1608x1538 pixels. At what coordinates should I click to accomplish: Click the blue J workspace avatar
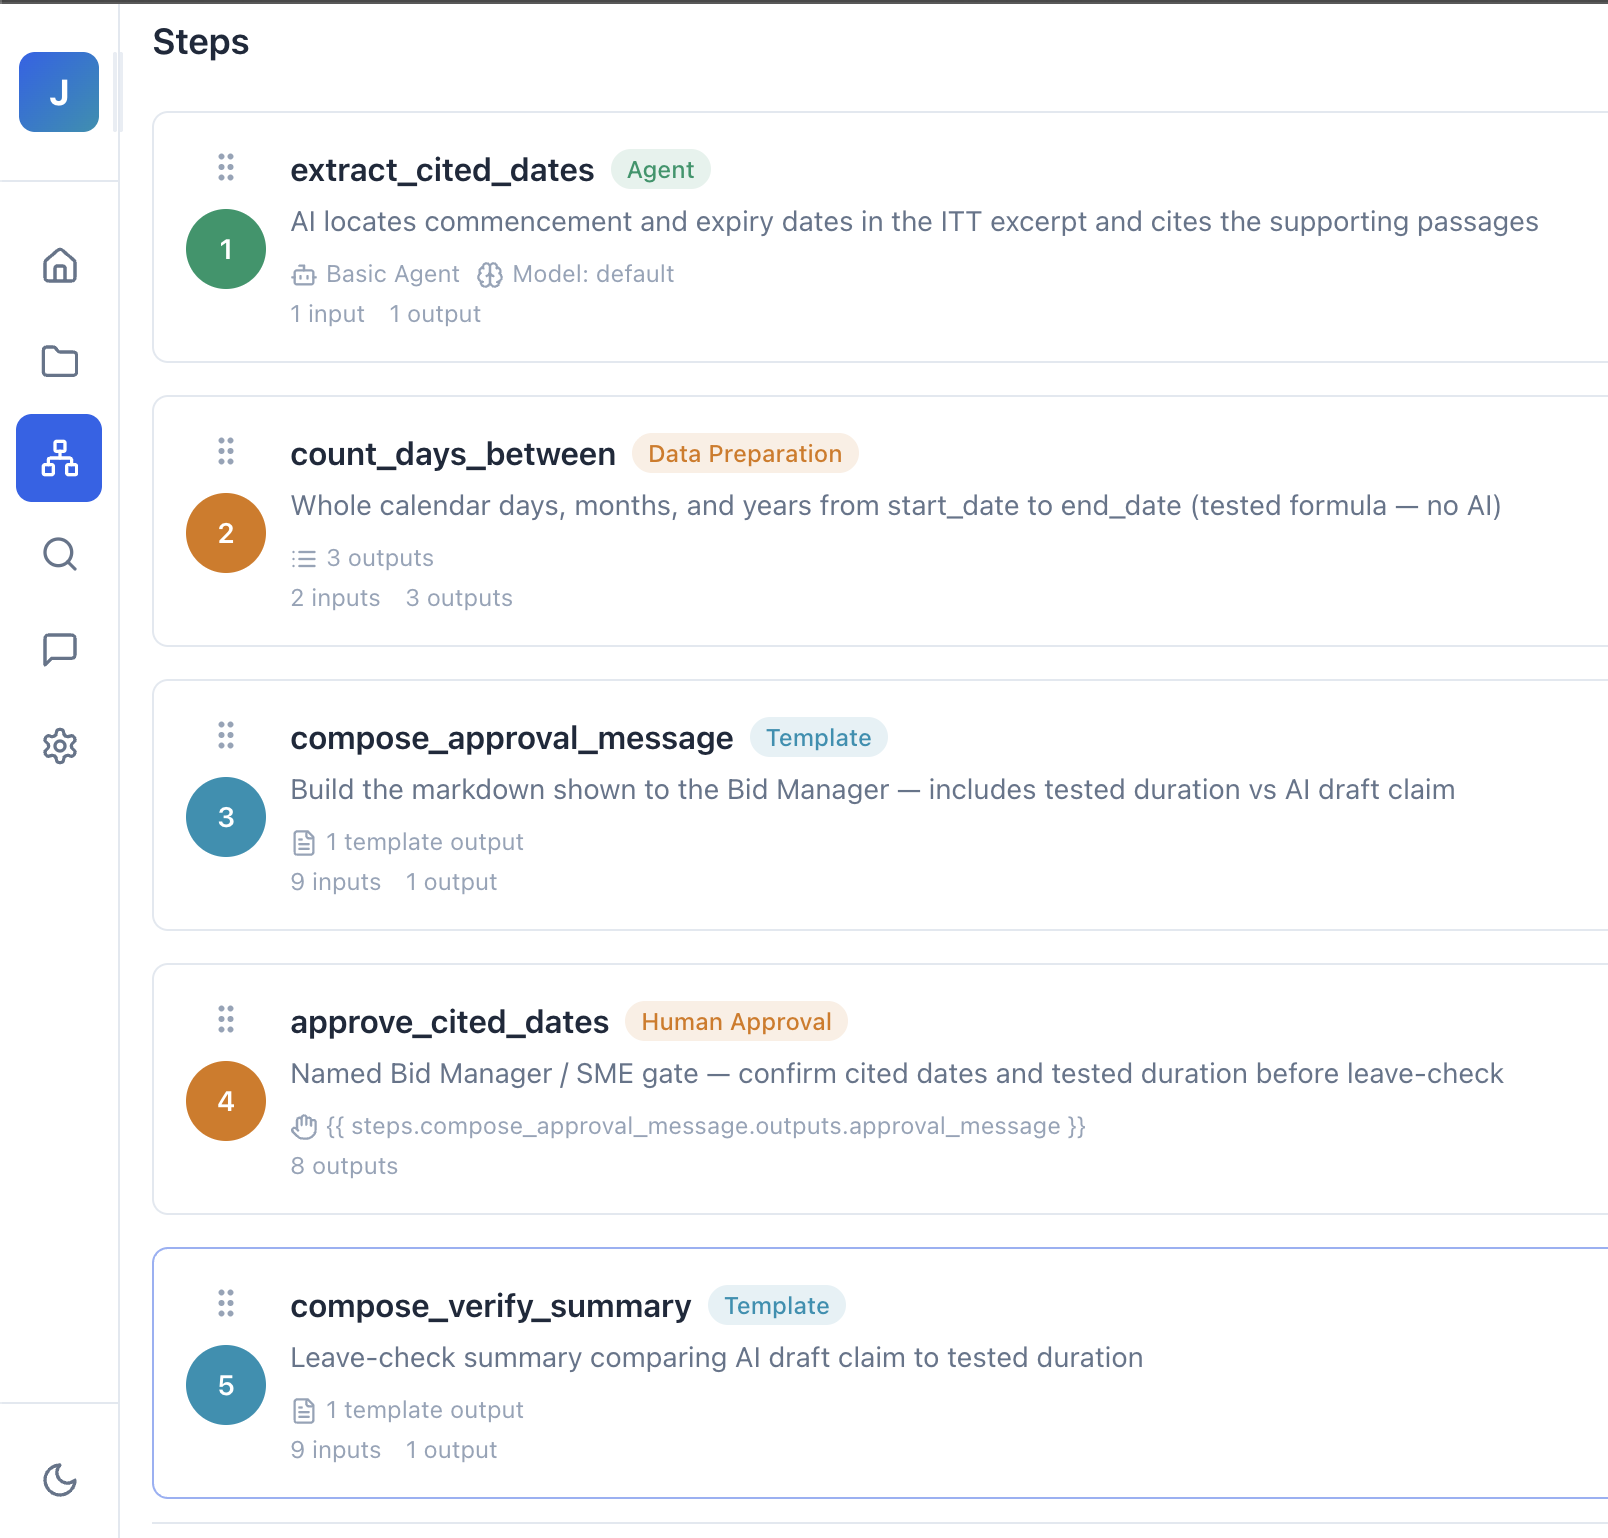(x=59, y=92)
